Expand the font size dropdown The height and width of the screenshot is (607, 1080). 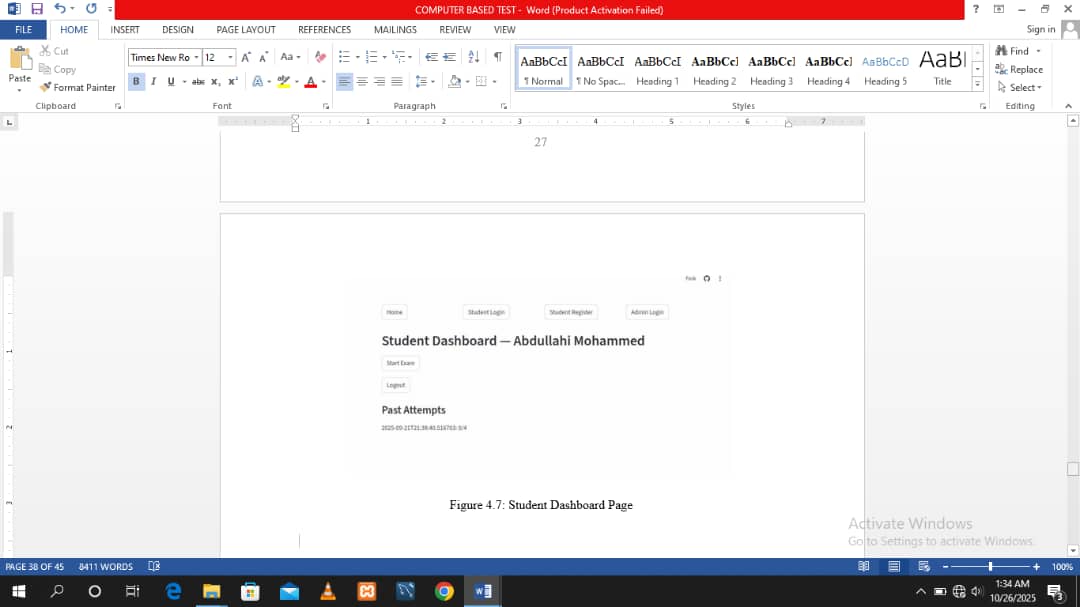pos(231,58)
